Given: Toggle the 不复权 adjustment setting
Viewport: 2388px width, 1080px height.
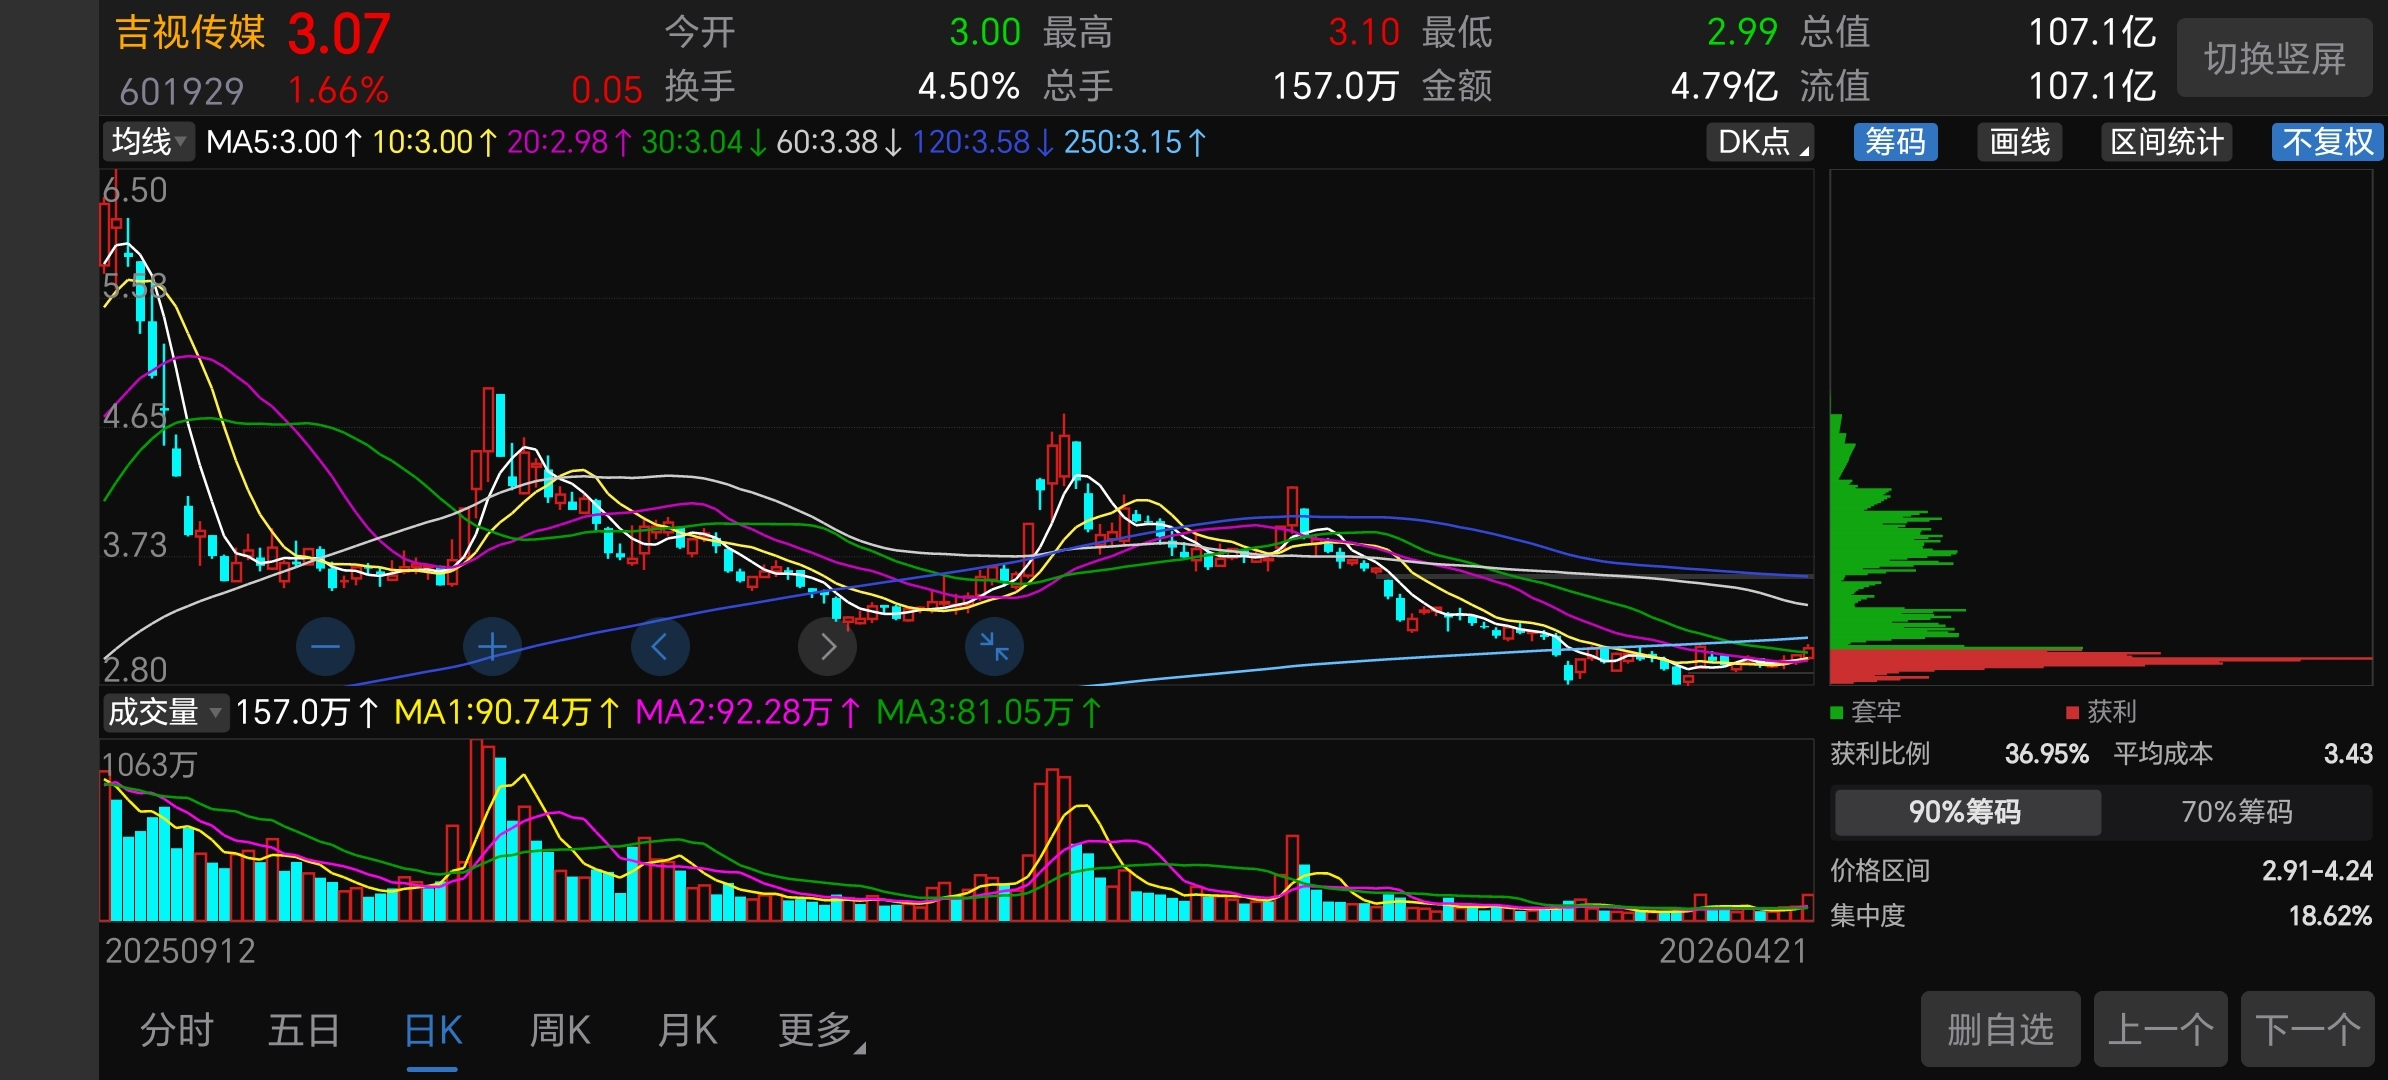Looking at the screenshot, I should [x=2327, y=142].
